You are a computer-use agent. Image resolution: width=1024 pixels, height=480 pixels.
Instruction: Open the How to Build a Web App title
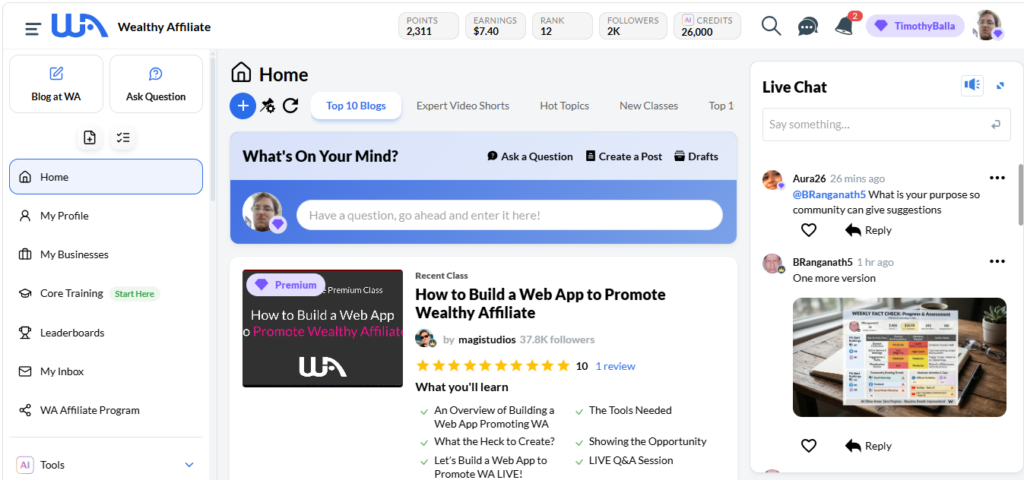coord(540,304)
